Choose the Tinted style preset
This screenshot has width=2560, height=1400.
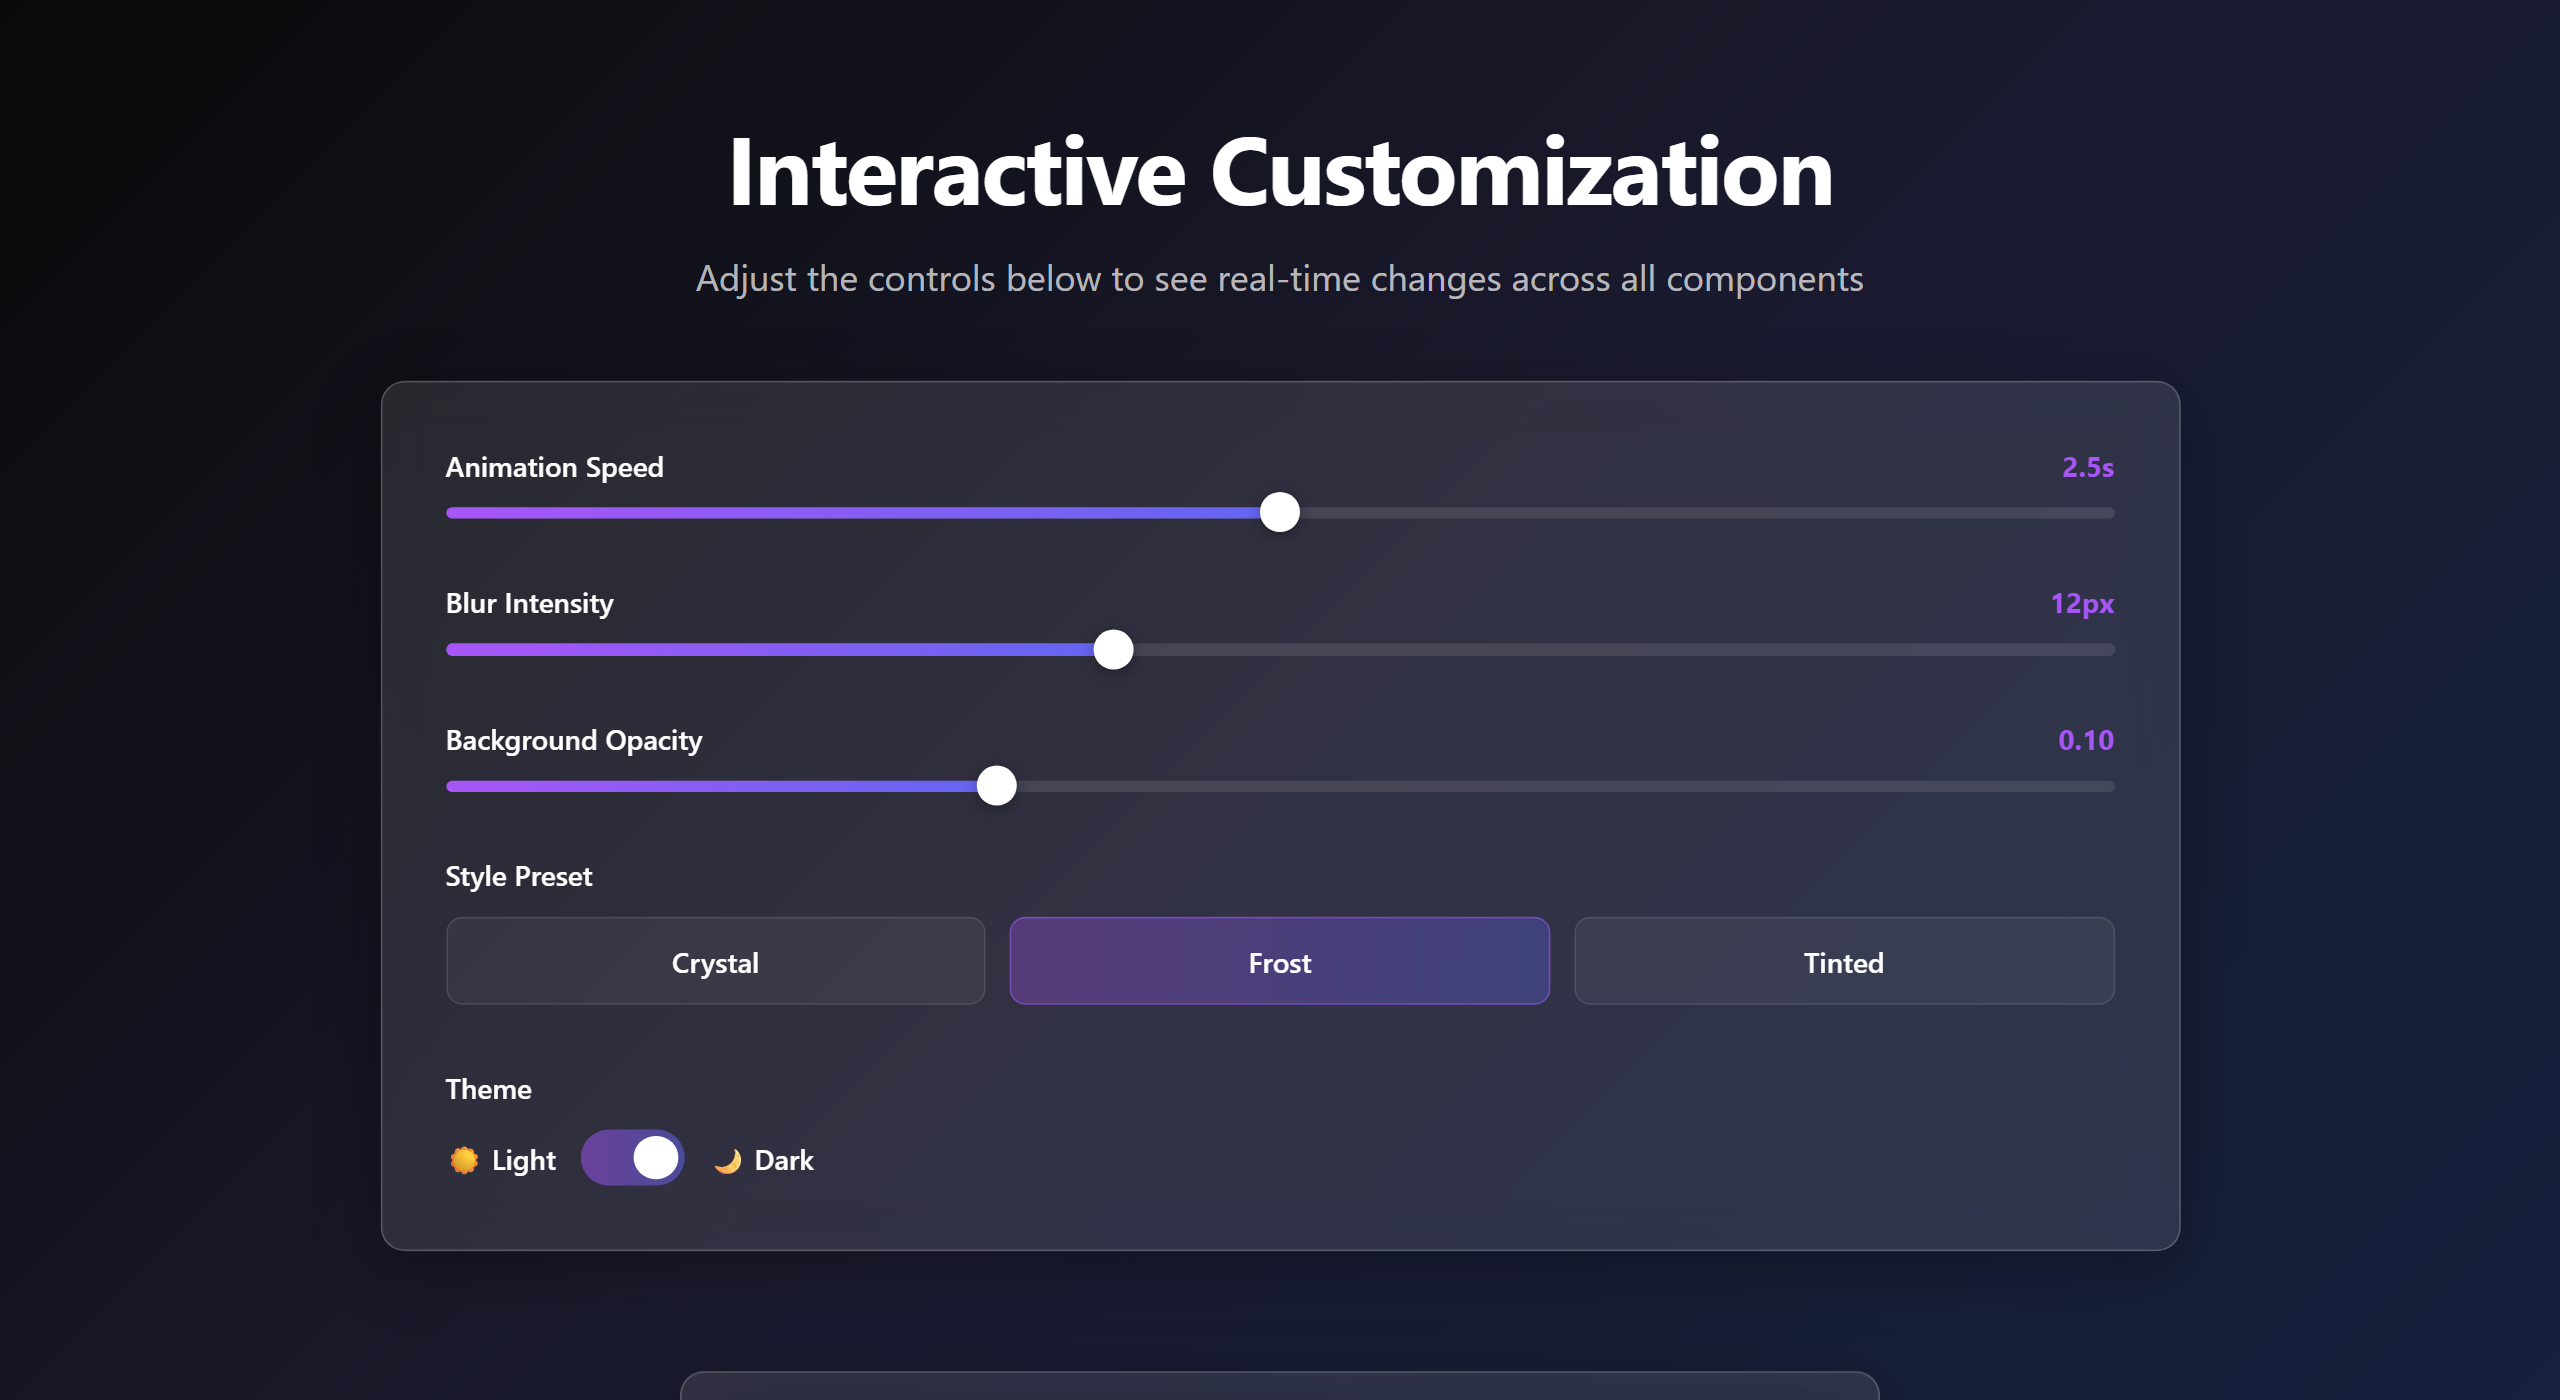[1843, 962]
